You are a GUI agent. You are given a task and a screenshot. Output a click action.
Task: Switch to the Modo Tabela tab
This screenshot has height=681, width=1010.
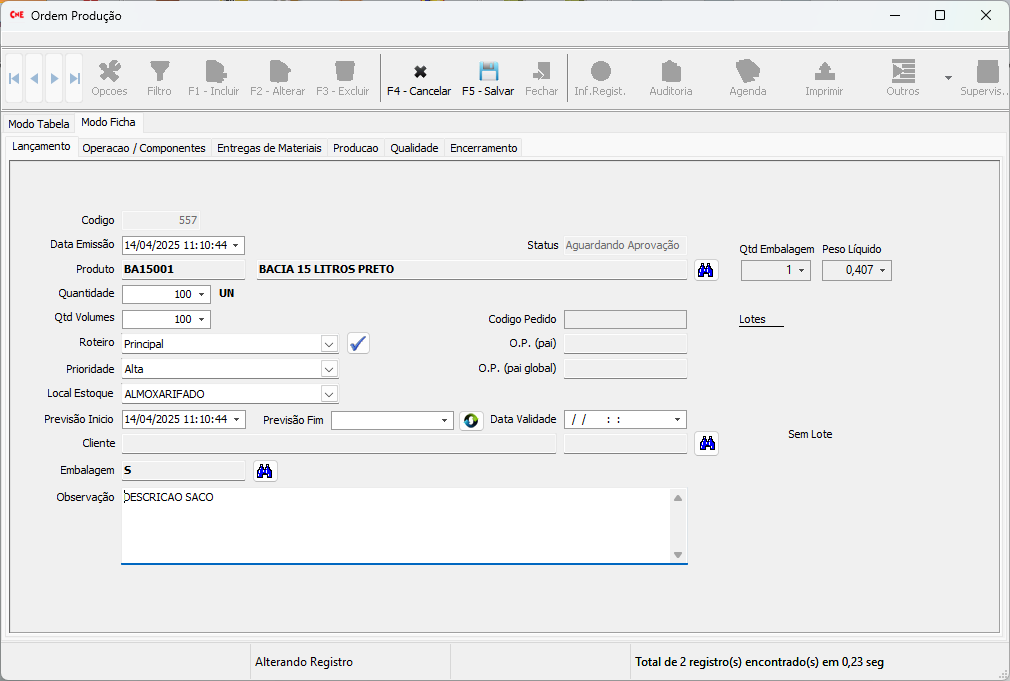tap(39, 124)
